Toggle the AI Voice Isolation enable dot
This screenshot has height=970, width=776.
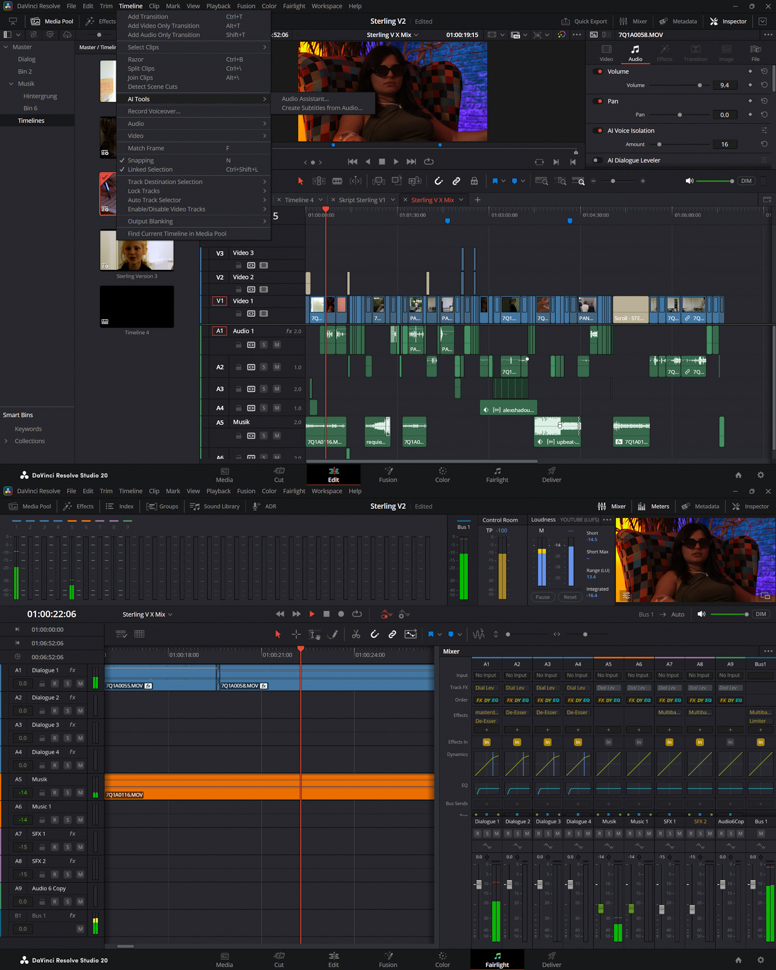(599, 131)
